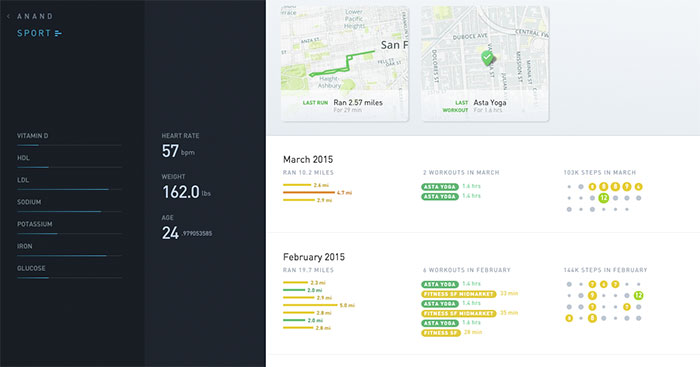700x367 pixels.
Task: Open the March 2015 heading
Action: click(x=308, y=159)
